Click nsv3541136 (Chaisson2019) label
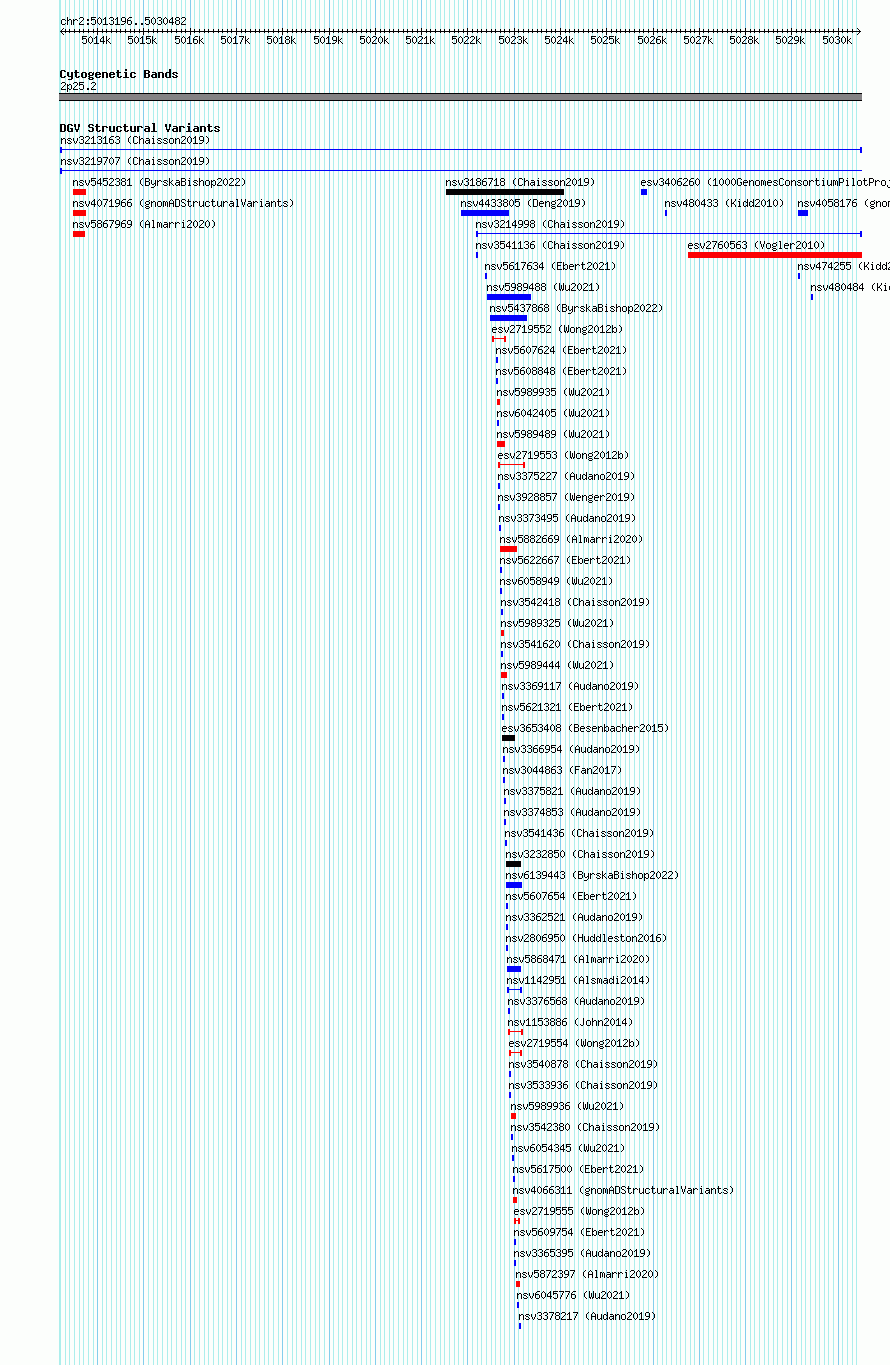This screenshot has height=1365, width=890. (x=550, y=245)
